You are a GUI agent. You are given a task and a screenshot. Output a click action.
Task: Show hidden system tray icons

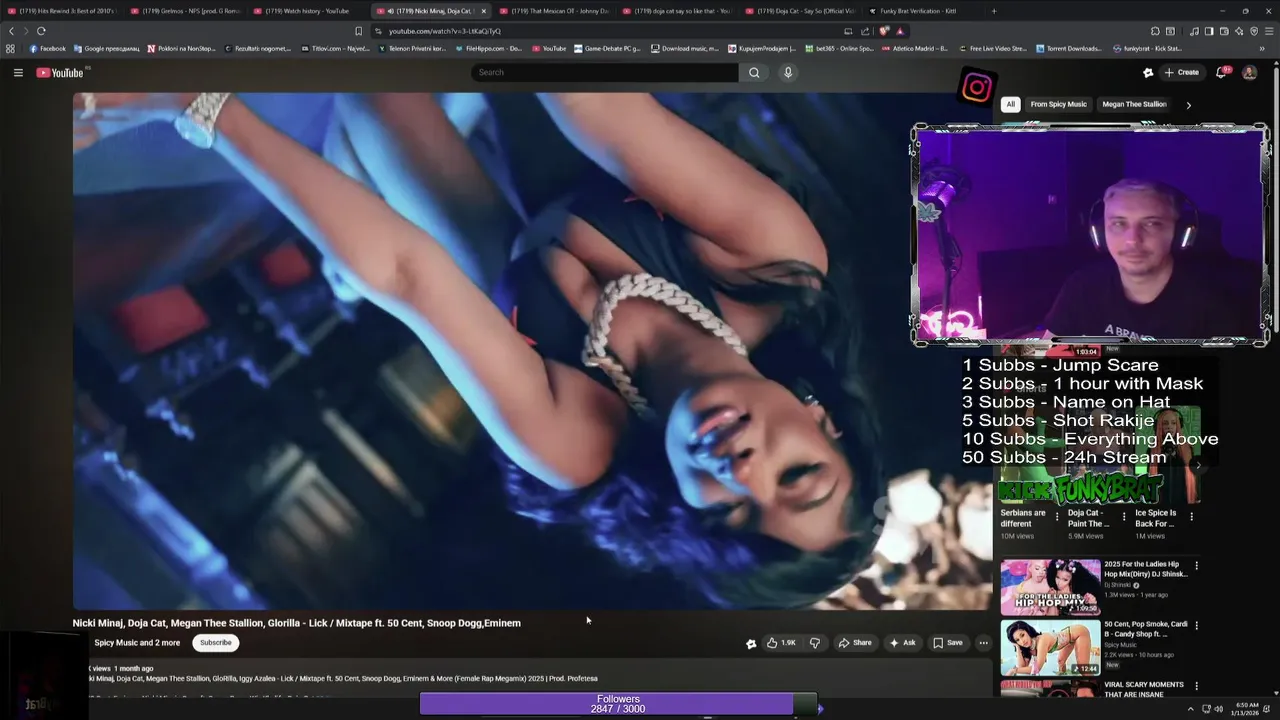[1190, 709]
